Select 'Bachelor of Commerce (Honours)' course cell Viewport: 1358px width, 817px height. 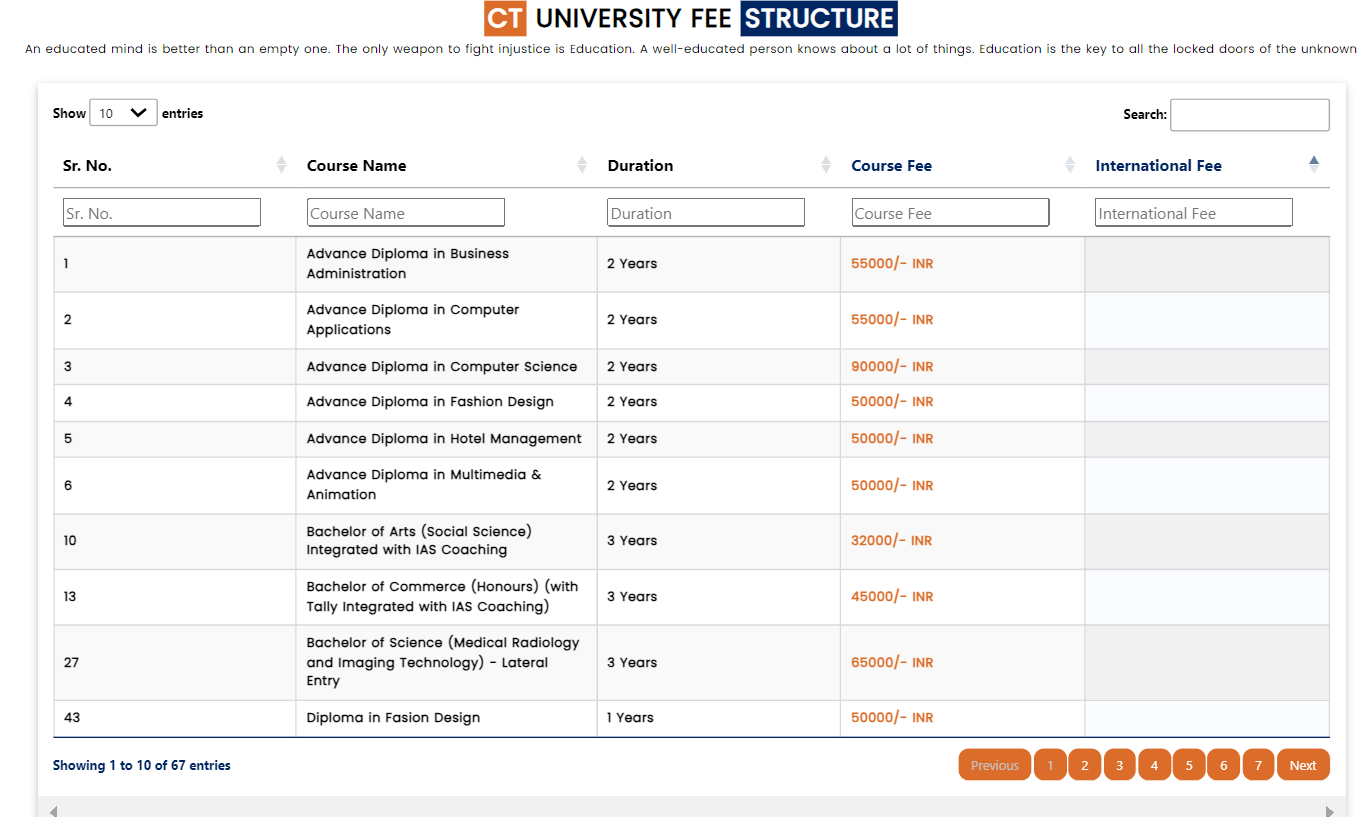[x=446, y=597]
